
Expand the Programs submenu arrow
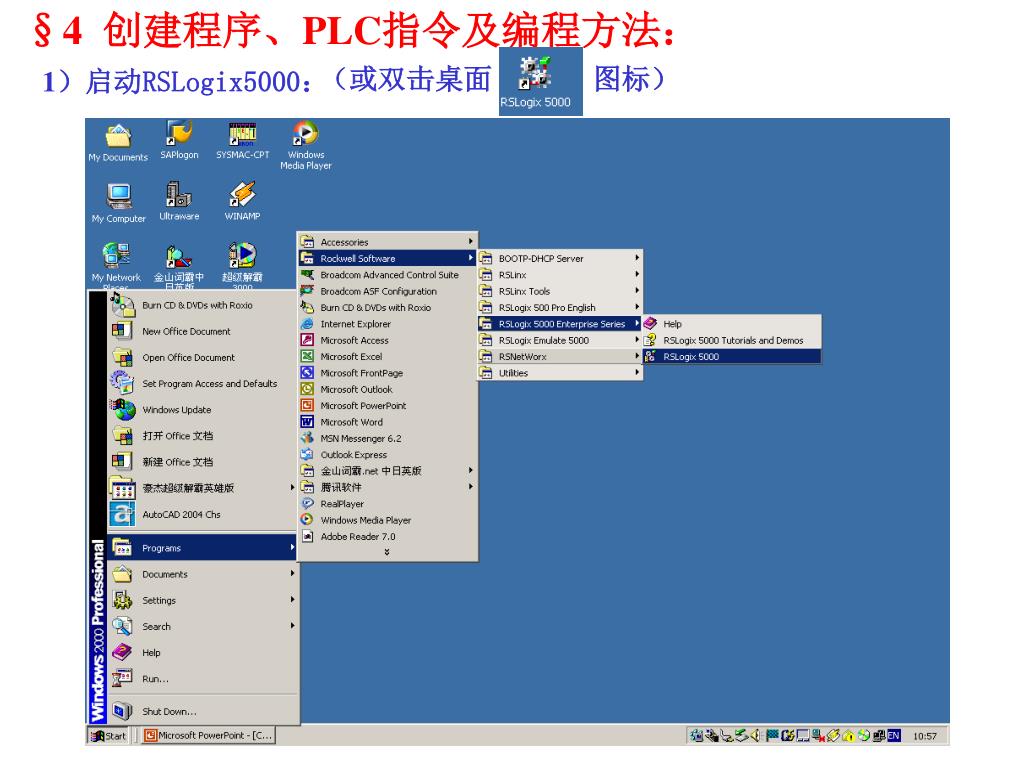292,547
